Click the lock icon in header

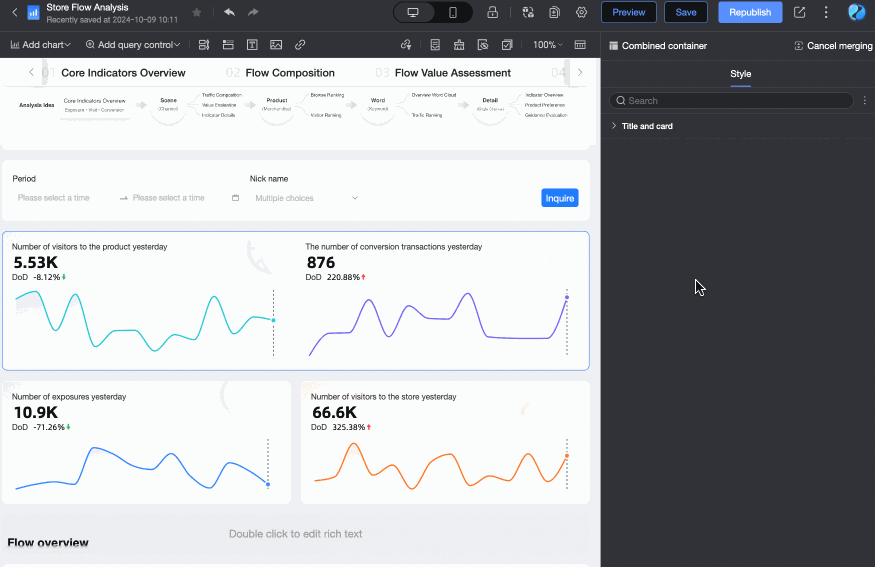pos(492,12)
